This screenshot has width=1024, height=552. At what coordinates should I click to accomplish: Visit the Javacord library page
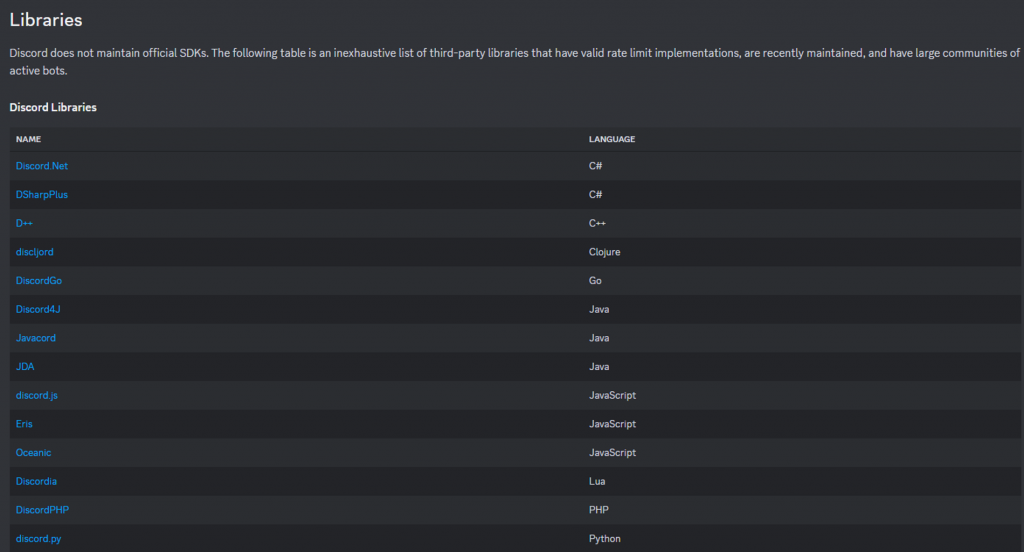tap(36, 338)
